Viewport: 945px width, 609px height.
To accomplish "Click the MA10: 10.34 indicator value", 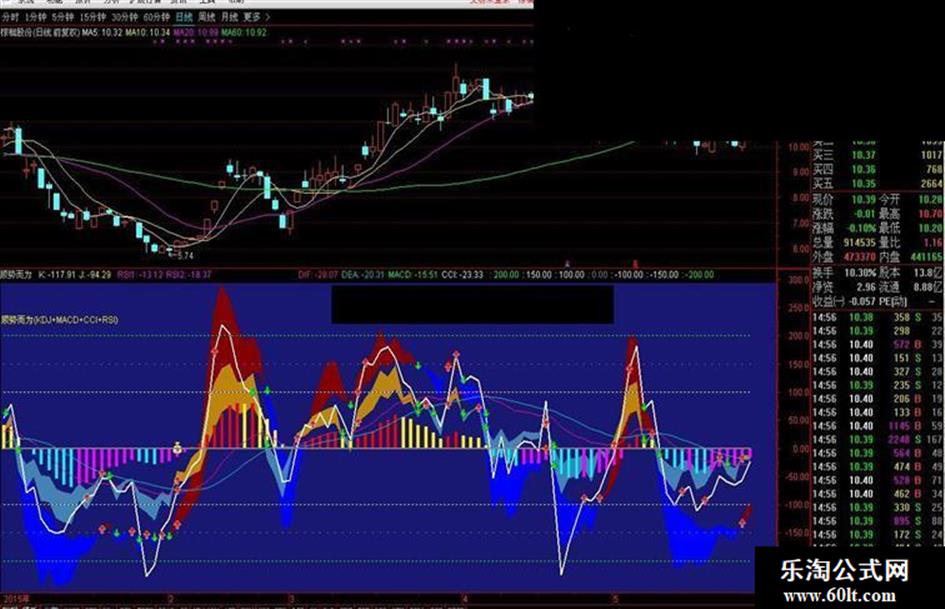I will tap(148, 33).
